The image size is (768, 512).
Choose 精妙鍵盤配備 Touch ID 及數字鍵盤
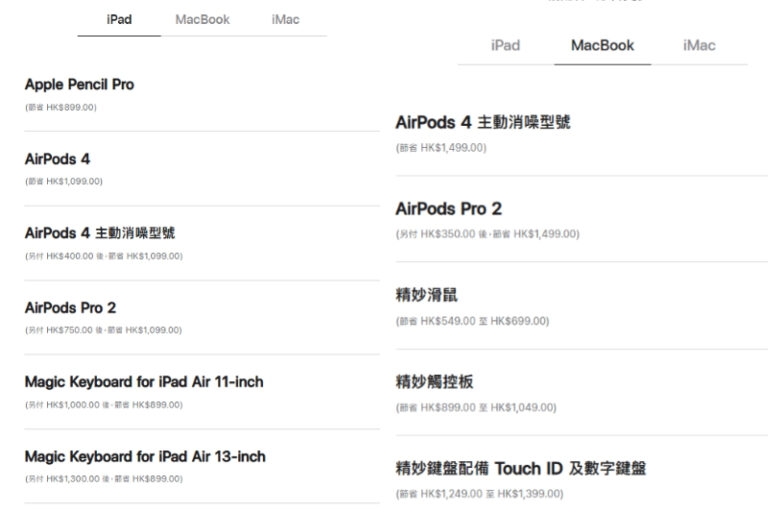(521, 468)
